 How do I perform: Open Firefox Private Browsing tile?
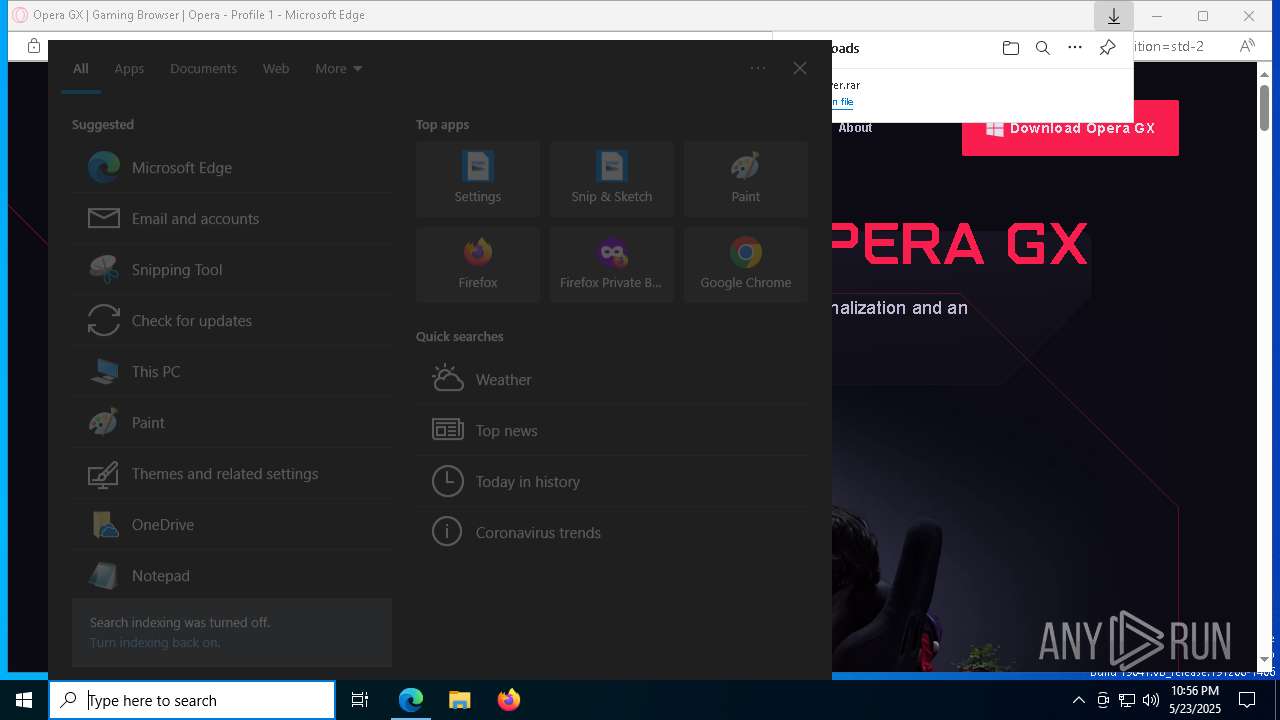tap(612, 265)
